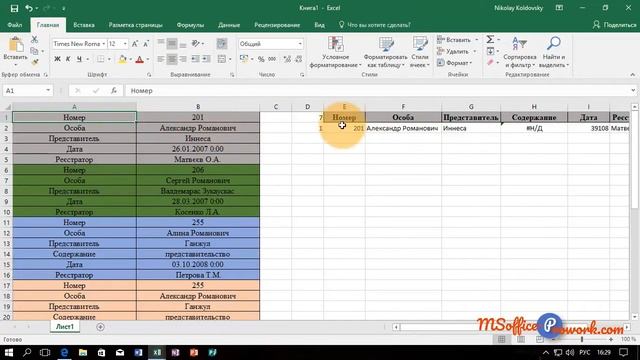
Task: Open Сортировка и фильтр sort and filter
Action: point(520,52)
